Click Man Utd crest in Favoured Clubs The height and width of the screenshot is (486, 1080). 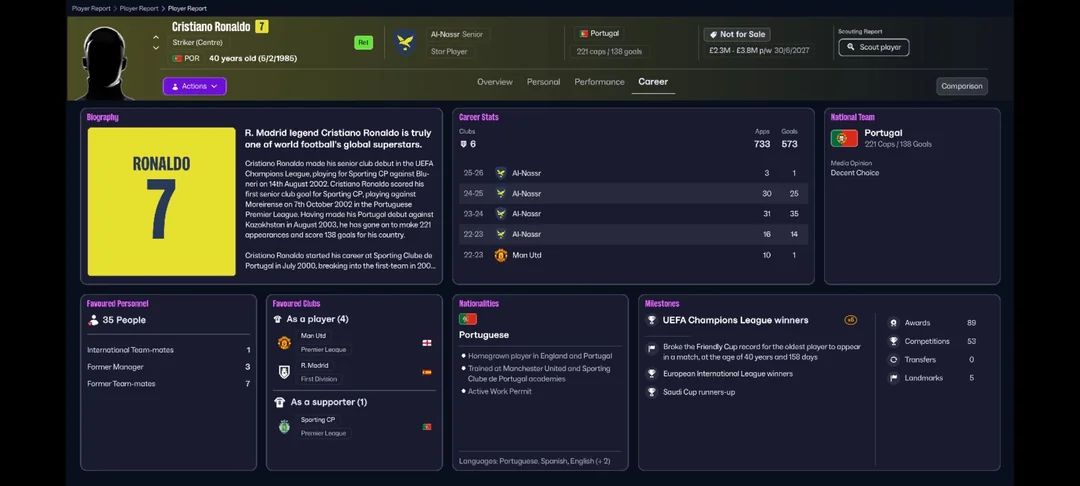pyautogui.click(x=284, y=343)
